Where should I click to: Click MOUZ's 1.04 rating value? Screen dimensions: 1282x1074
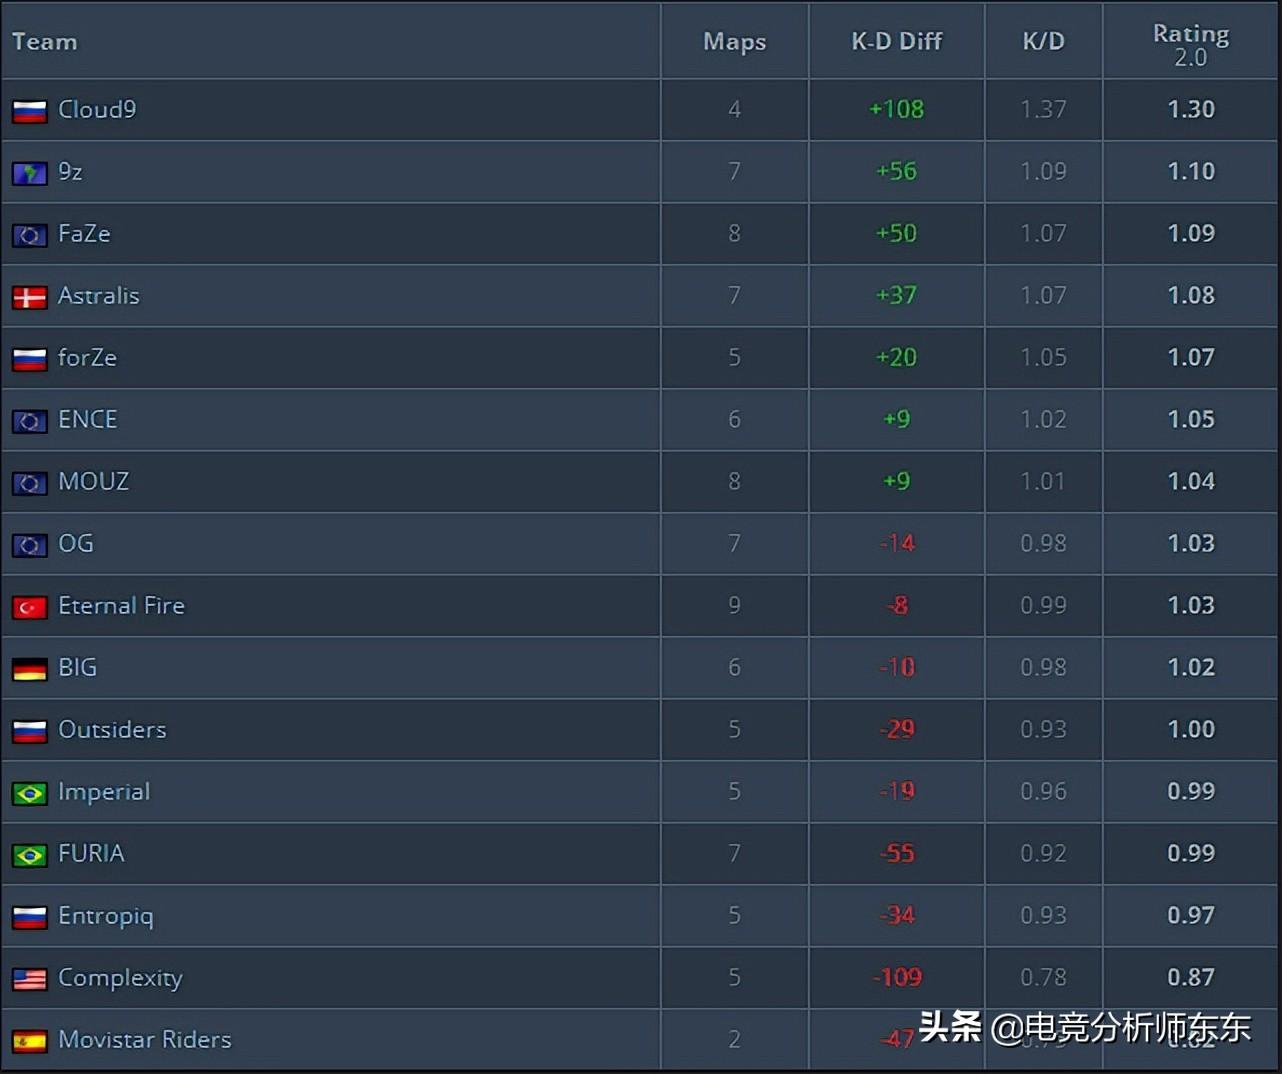[x=1191, y=481]
